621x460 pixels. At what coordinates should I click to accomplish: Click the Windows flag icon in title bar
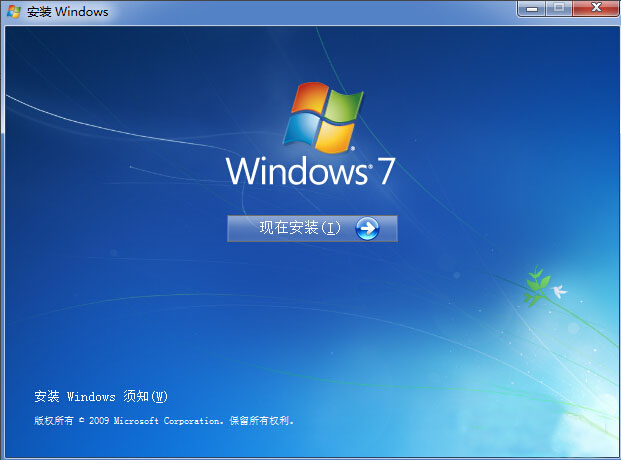[x=14, y=11]
